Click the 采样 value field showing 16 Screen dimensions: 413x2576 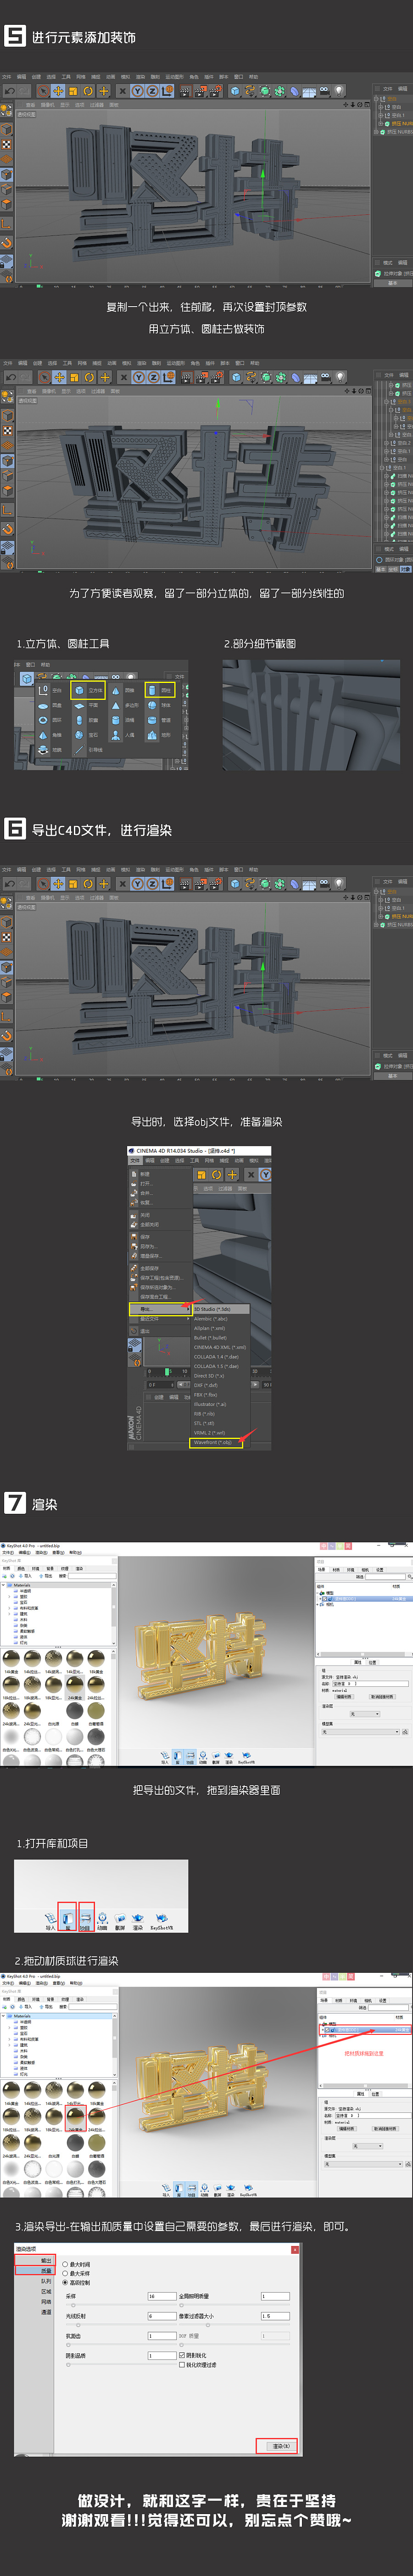(162, 2297)
